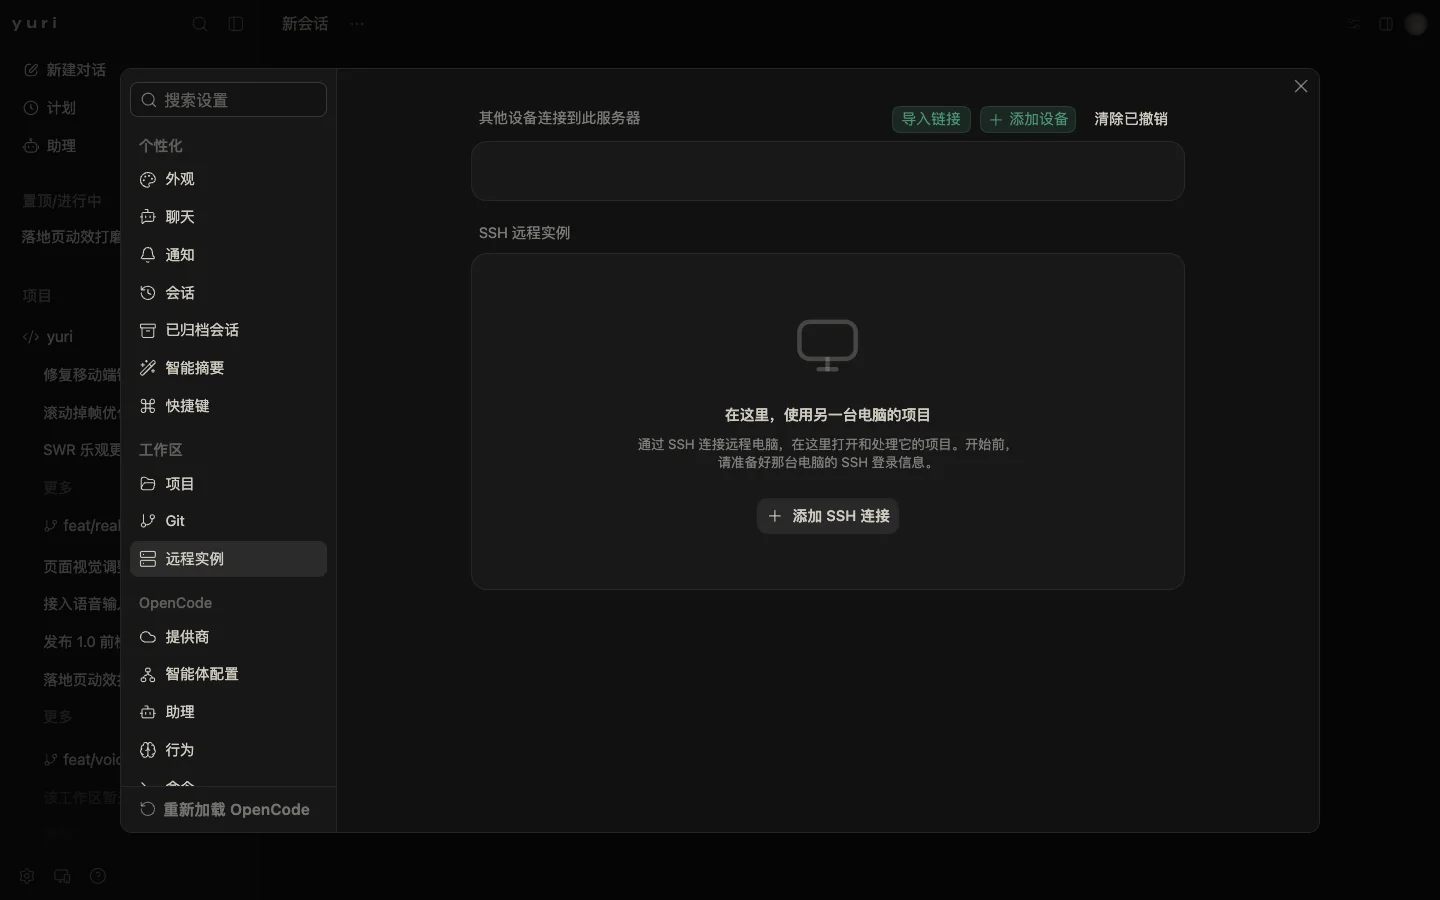Open the 智能摘要 settings section
The image size is (1440, 900).
(228, 368)
